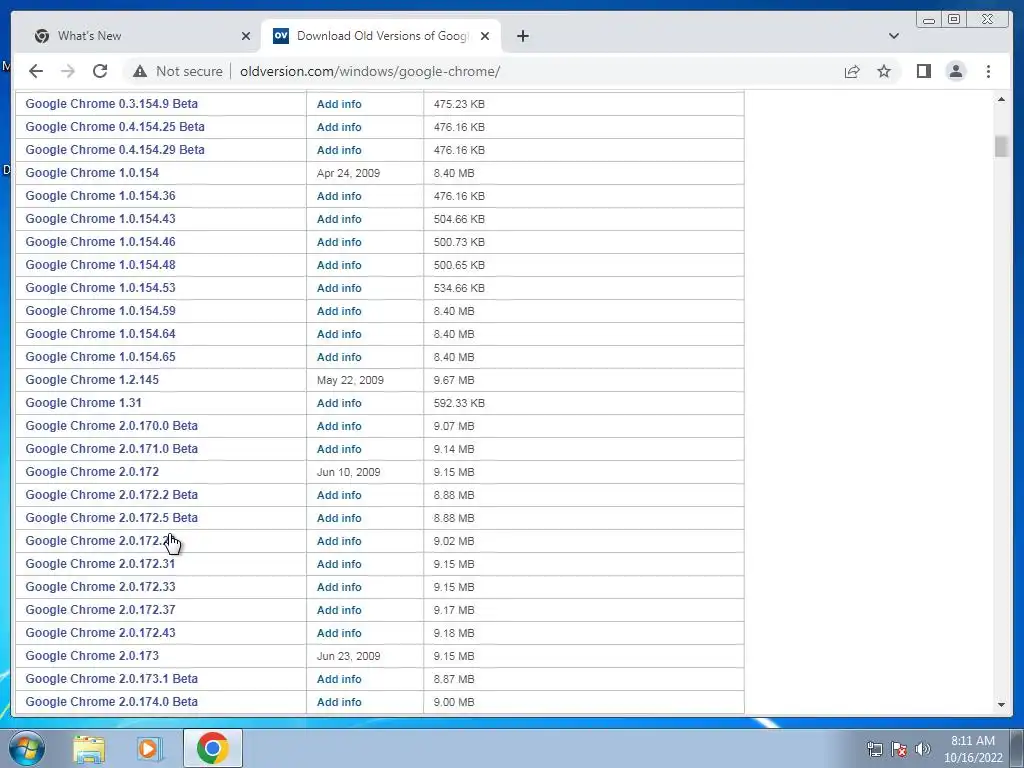1024x768 pixels.
Task: Open Google Chrome 2.0.171.0 Beta link
Action: pos(111,449)
